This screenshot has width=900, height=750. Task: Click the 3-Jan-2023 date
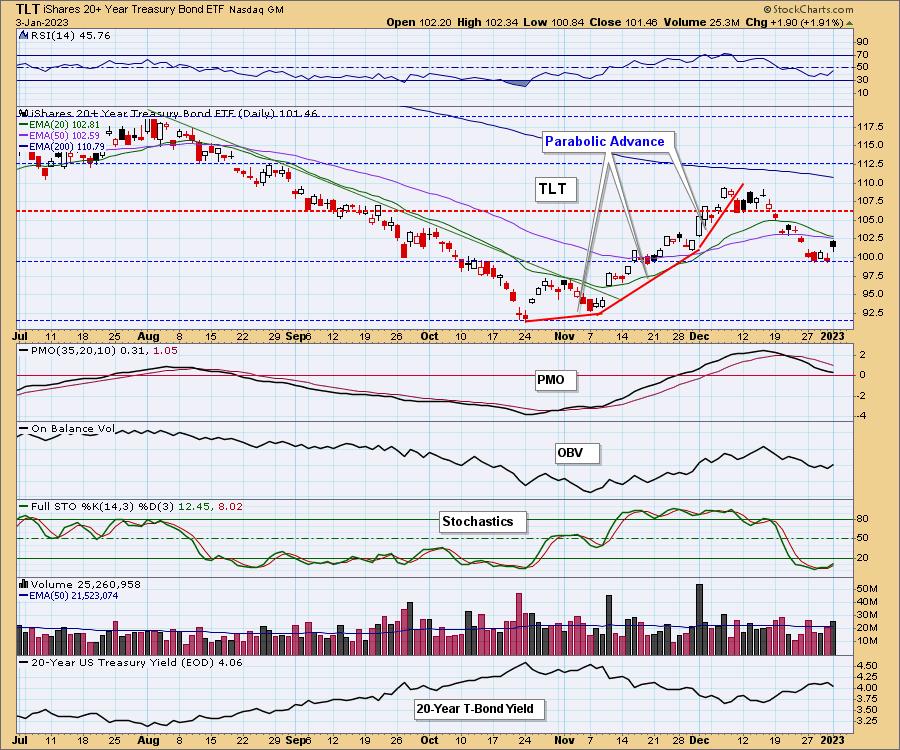(x=42, y=22)
